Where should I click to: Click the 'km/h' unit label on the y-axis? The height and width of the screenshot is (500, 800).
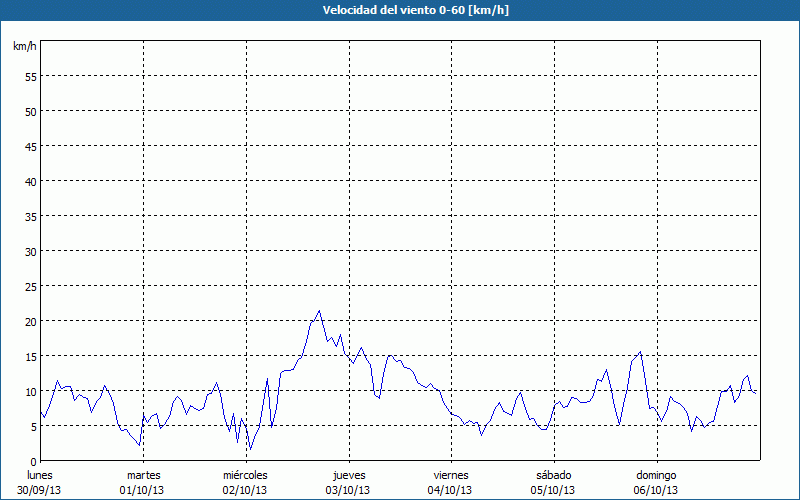click(24, 47)
